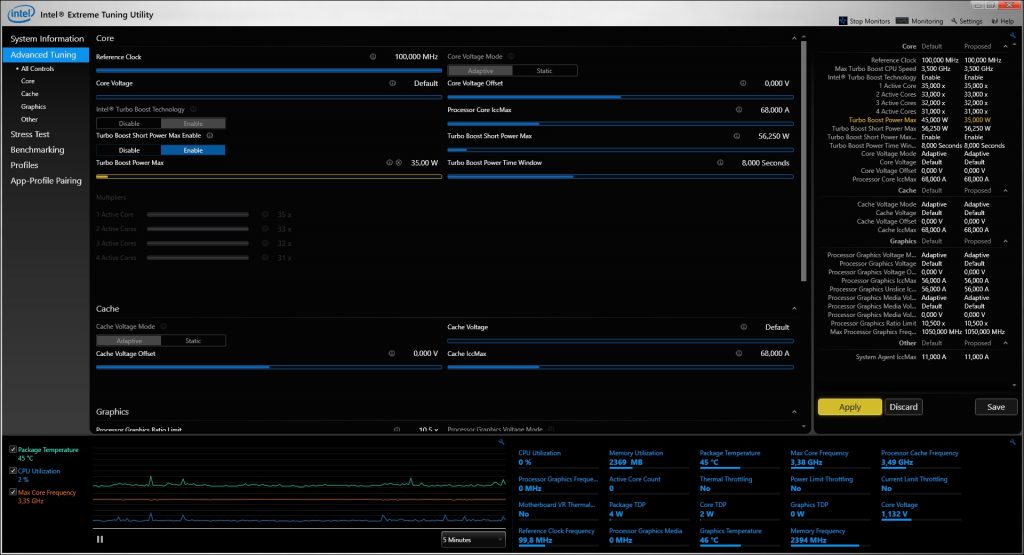Select Static Core Voltage Mode
The width and height of the screenshot is (1024, 555).
point(544,71)
